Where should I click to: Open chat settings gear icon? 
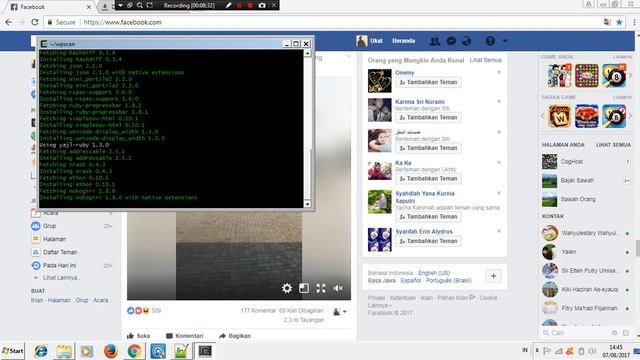(x=614, y=333)
